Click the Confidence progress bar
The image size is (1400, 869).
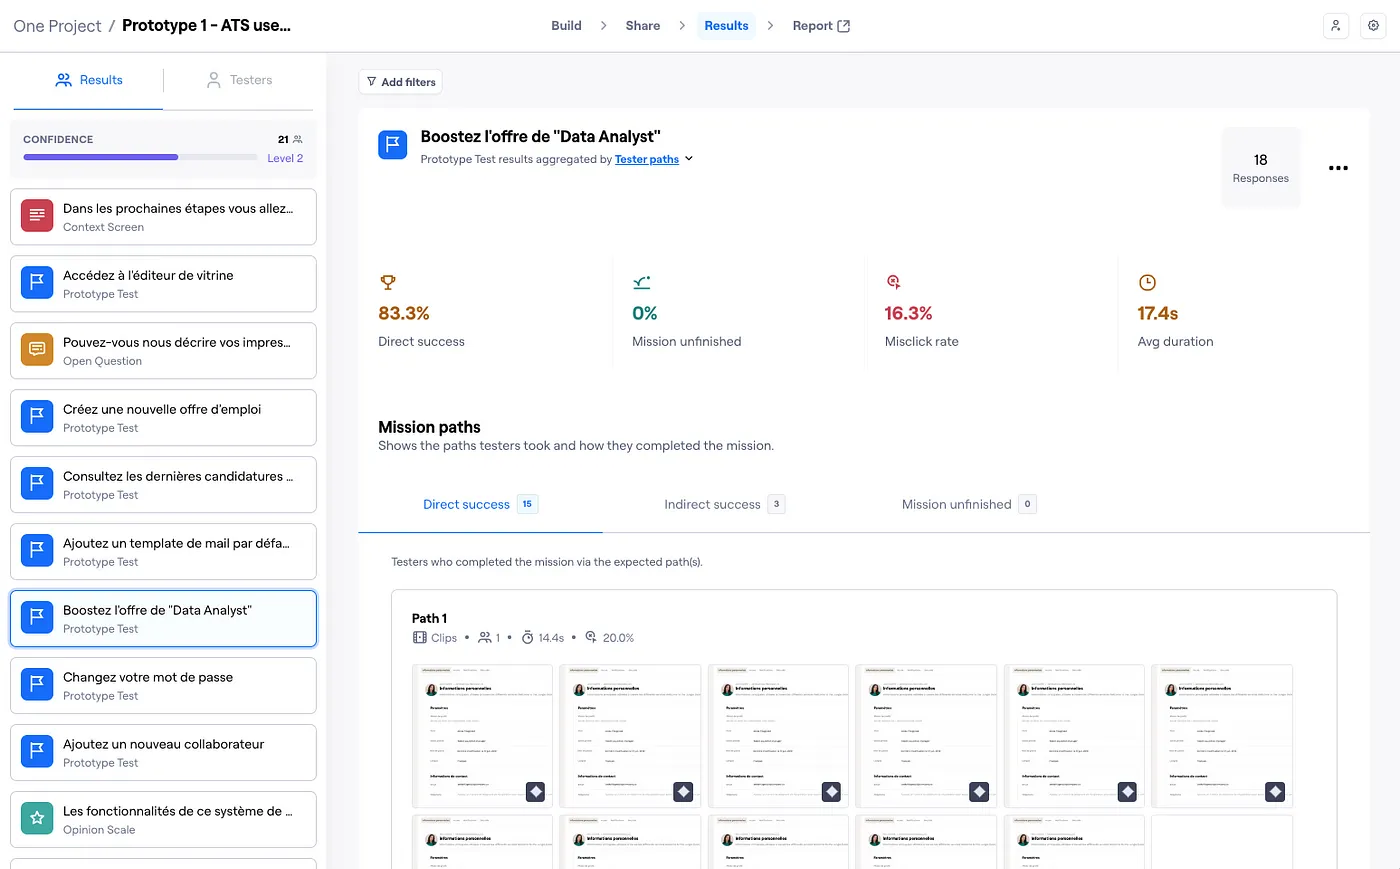coord(140,157)
